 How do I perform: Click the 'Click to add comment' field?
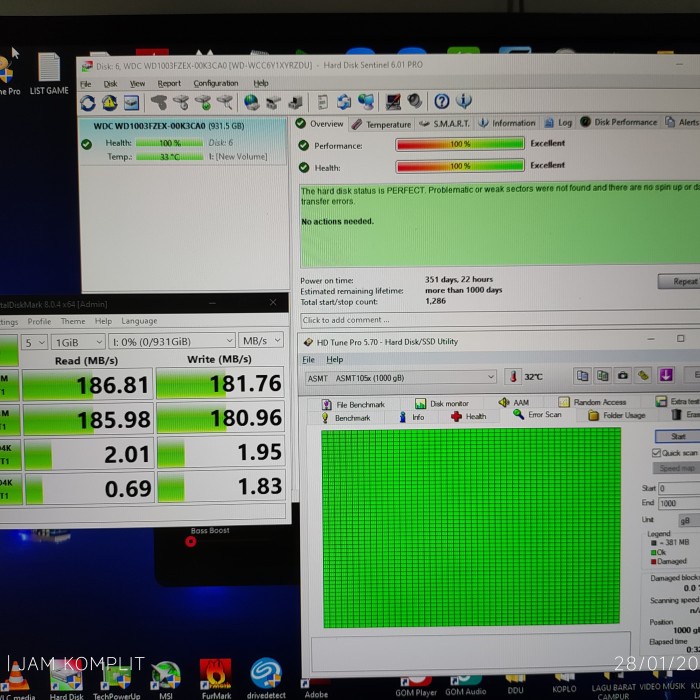pyautogui.click(x=500, y=320)
